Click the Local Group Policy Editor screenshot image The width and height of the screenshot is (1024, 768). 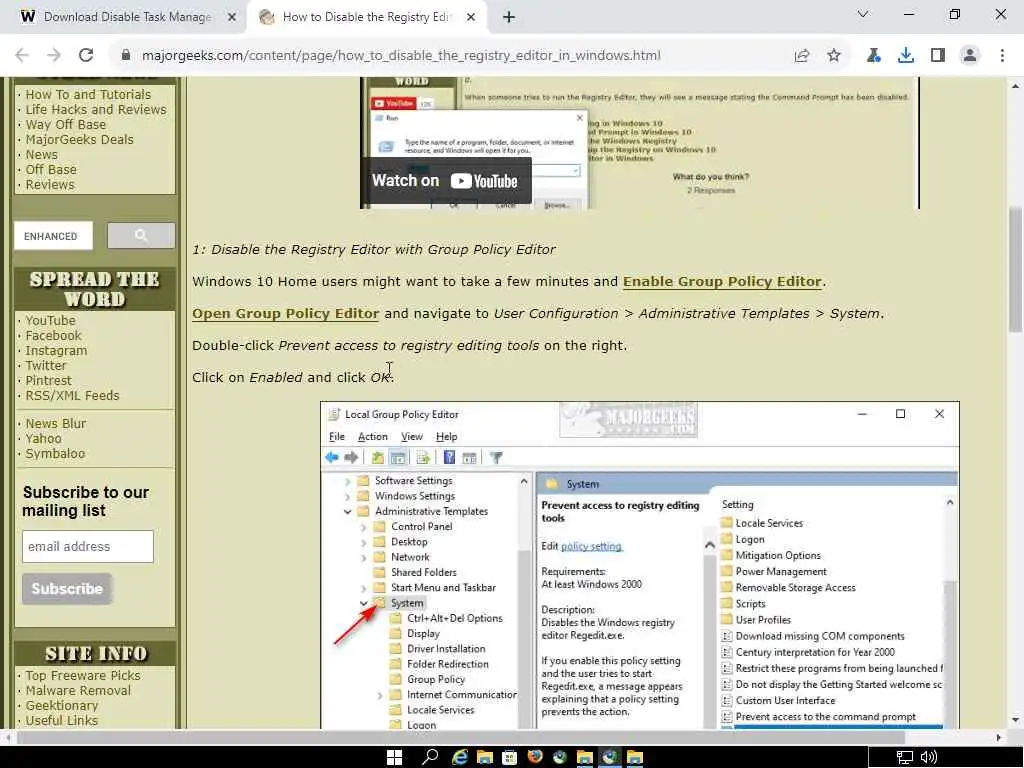[x=640, y=566]
